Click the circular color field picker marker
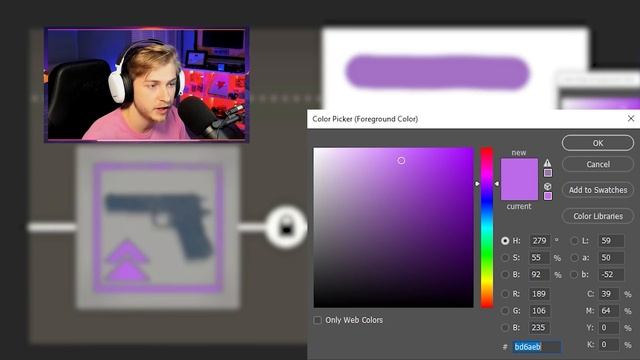 [x=401, y=161]
